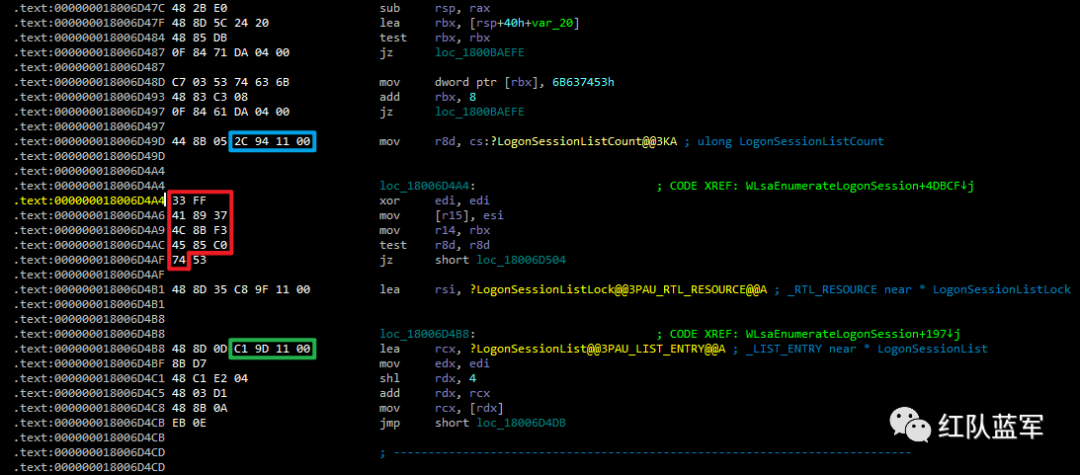Select opcode bytes "8B D7"
1080x475 pixels.
pyautogui.click(x=189, y=363)
